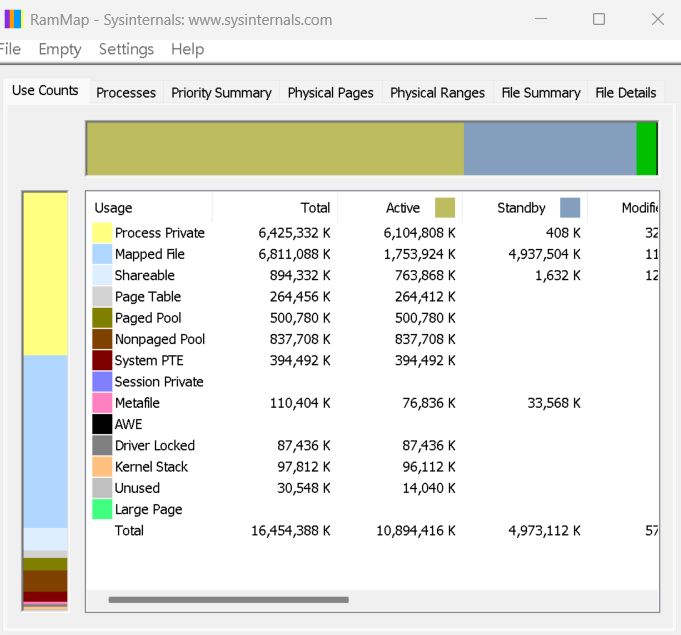Click the Active column header
681x635 pixels.
[400, 208]
